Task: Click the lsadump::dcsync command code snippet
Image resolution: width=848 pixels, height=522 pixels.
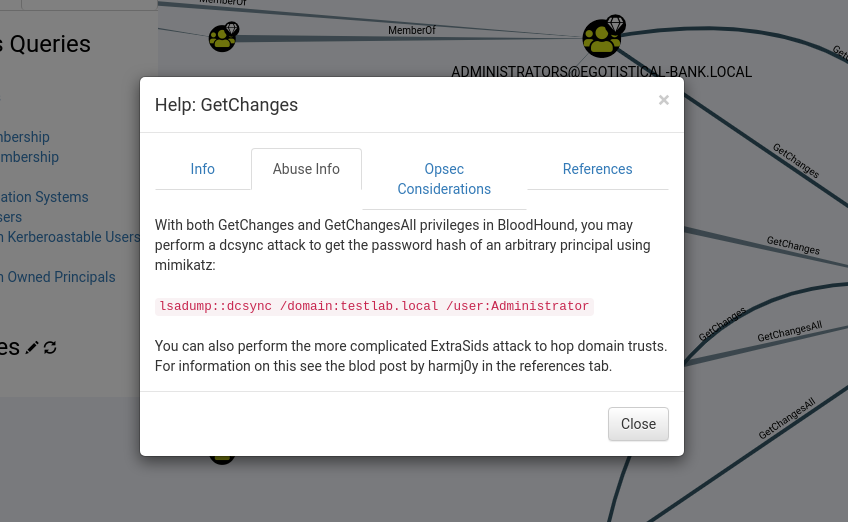Action: (374, 306)
